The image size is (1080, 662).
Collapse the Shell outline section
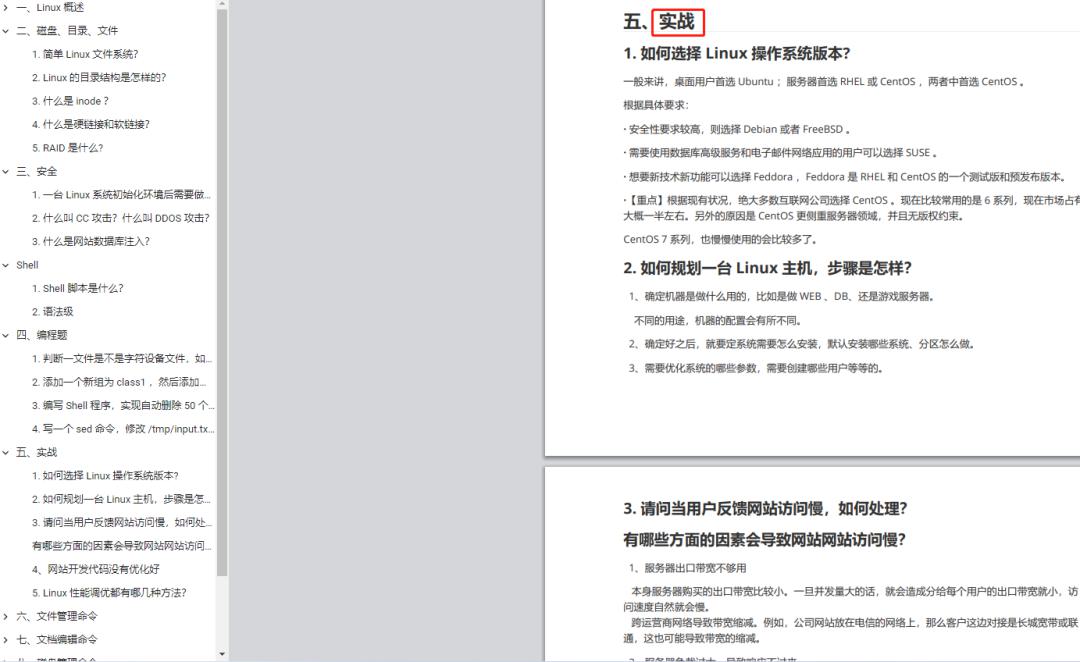(6, 265)
